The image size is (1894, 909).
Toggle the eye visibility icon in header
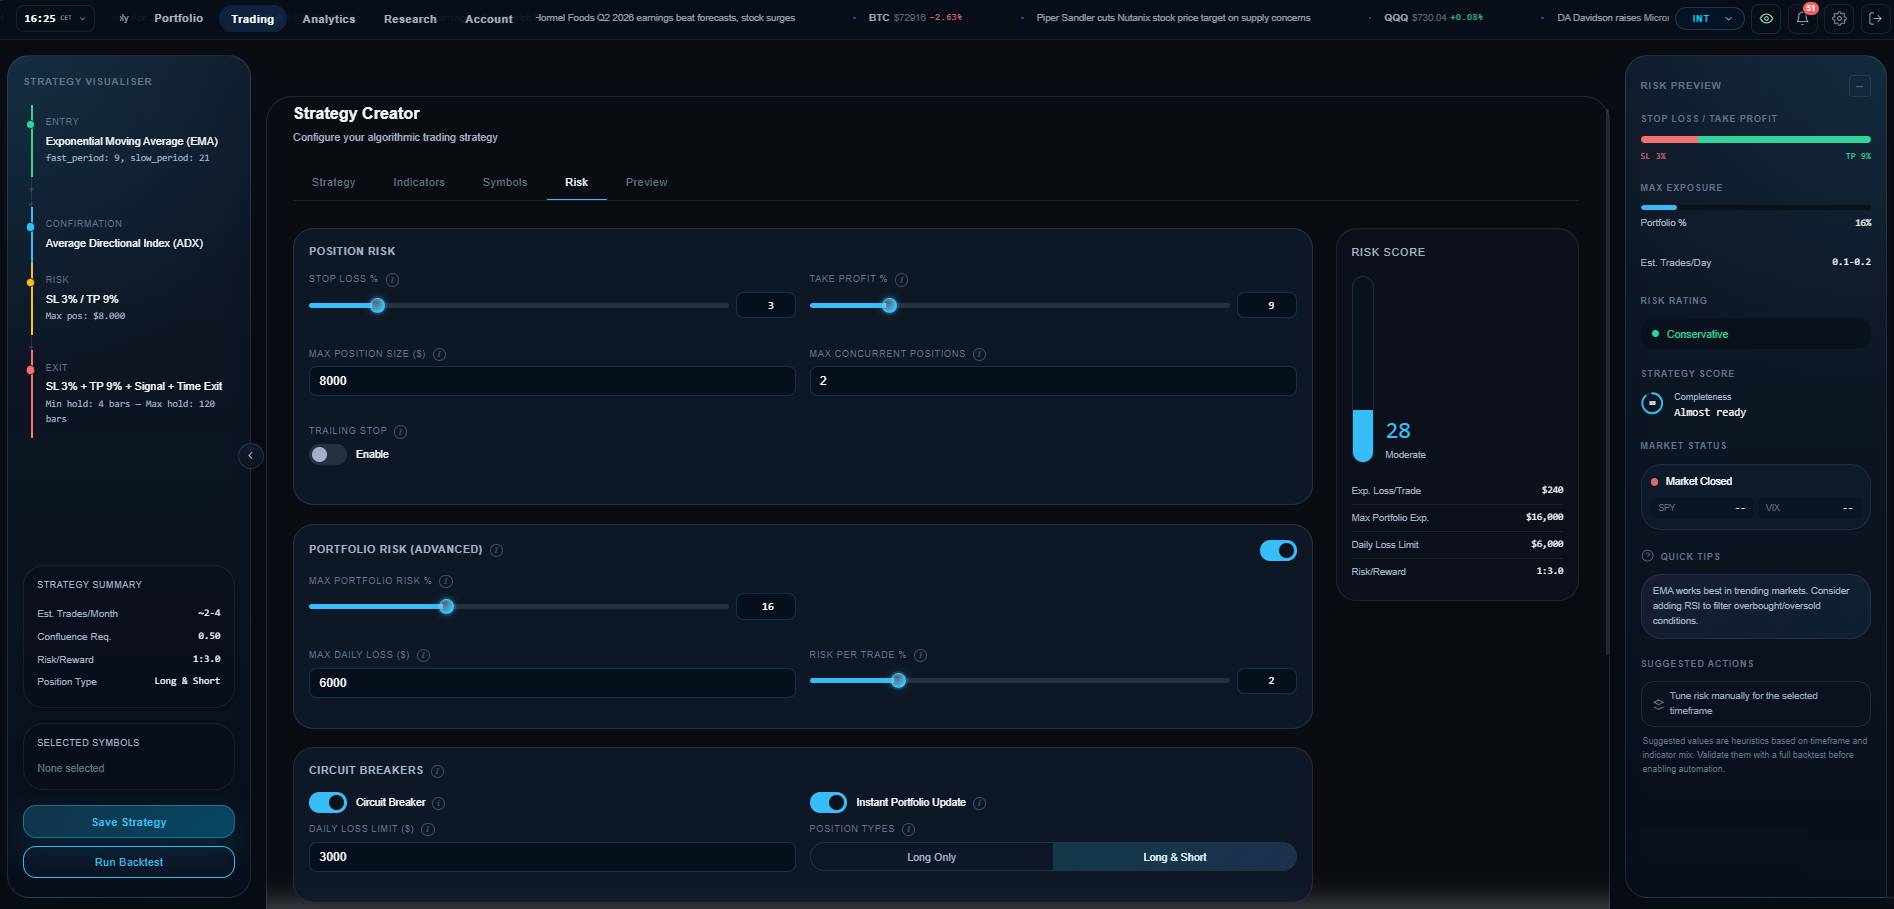point(1767,18)
